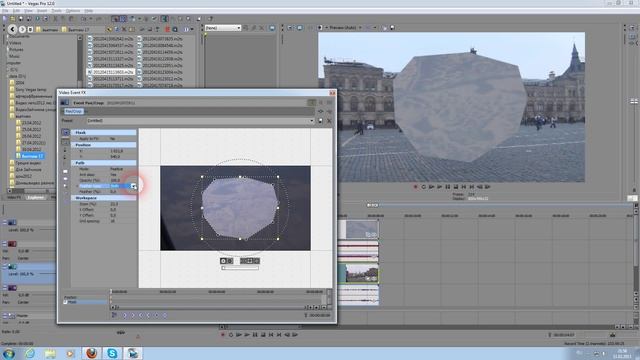
Task: Click record in the main timeline transport
Action: 222,335
